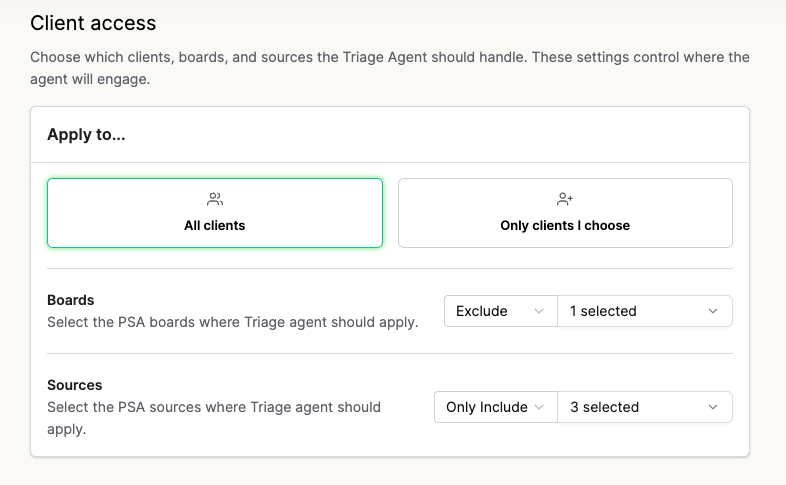Expand the chevron on "1 selected" boards
786x485 pixels.
coord(713,311)
